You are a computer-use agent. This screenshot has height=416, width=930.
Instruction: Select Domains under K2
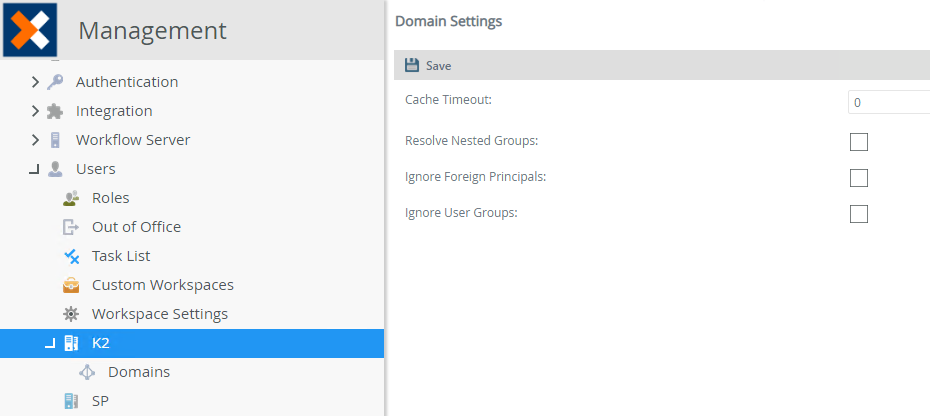(138, 372)
